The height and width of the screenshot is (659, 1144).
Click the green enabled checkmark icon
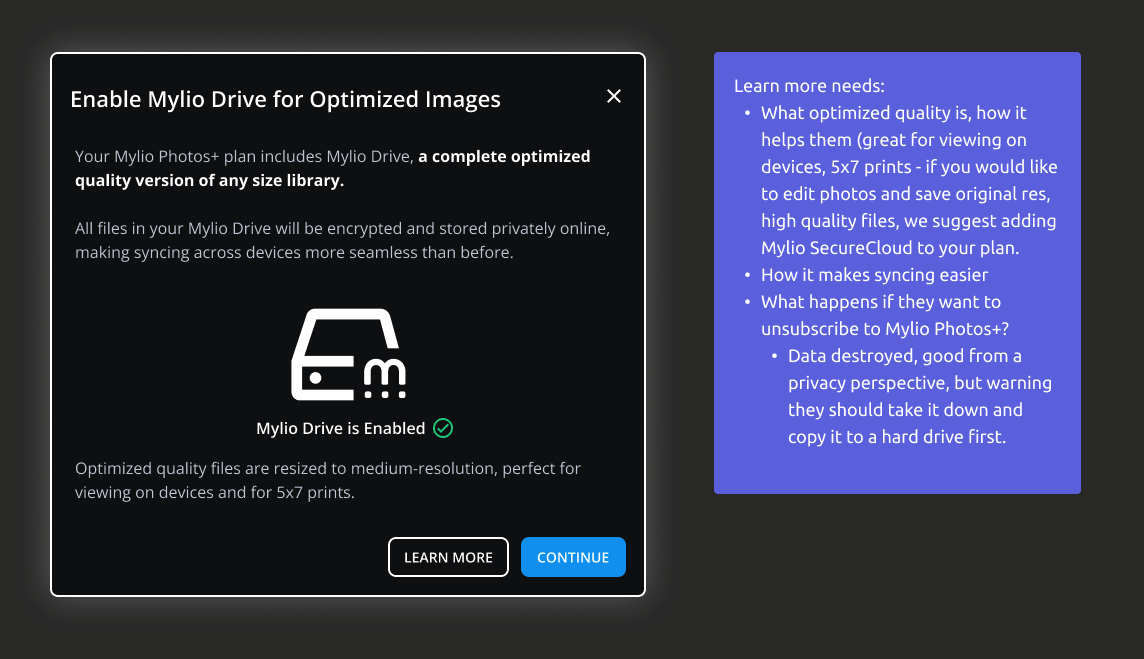click(443, 428)
